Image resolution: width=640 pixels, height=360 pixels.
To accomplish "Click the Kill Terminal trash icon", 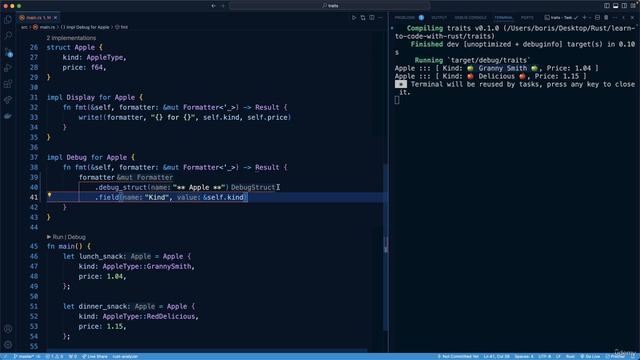I will (606, 18).
